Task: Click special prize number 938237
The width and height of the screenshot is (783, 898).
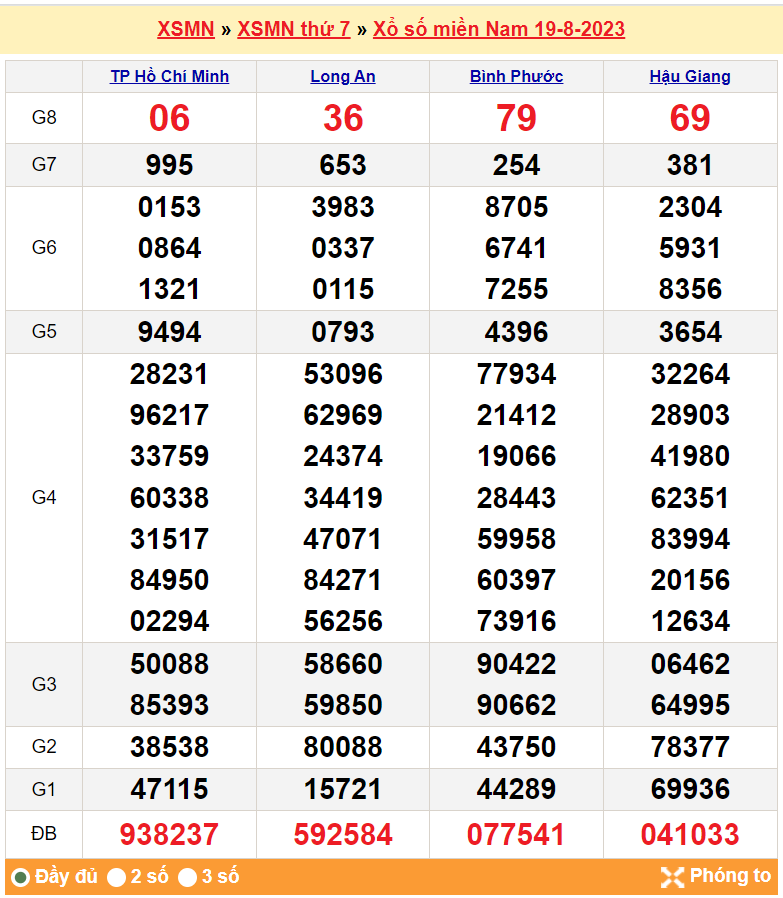Action: coord(169,834)
